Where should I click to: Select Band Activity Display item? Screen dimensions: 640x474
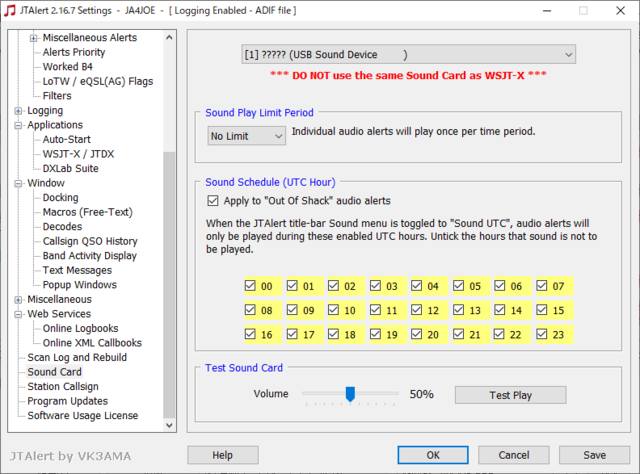90,256
